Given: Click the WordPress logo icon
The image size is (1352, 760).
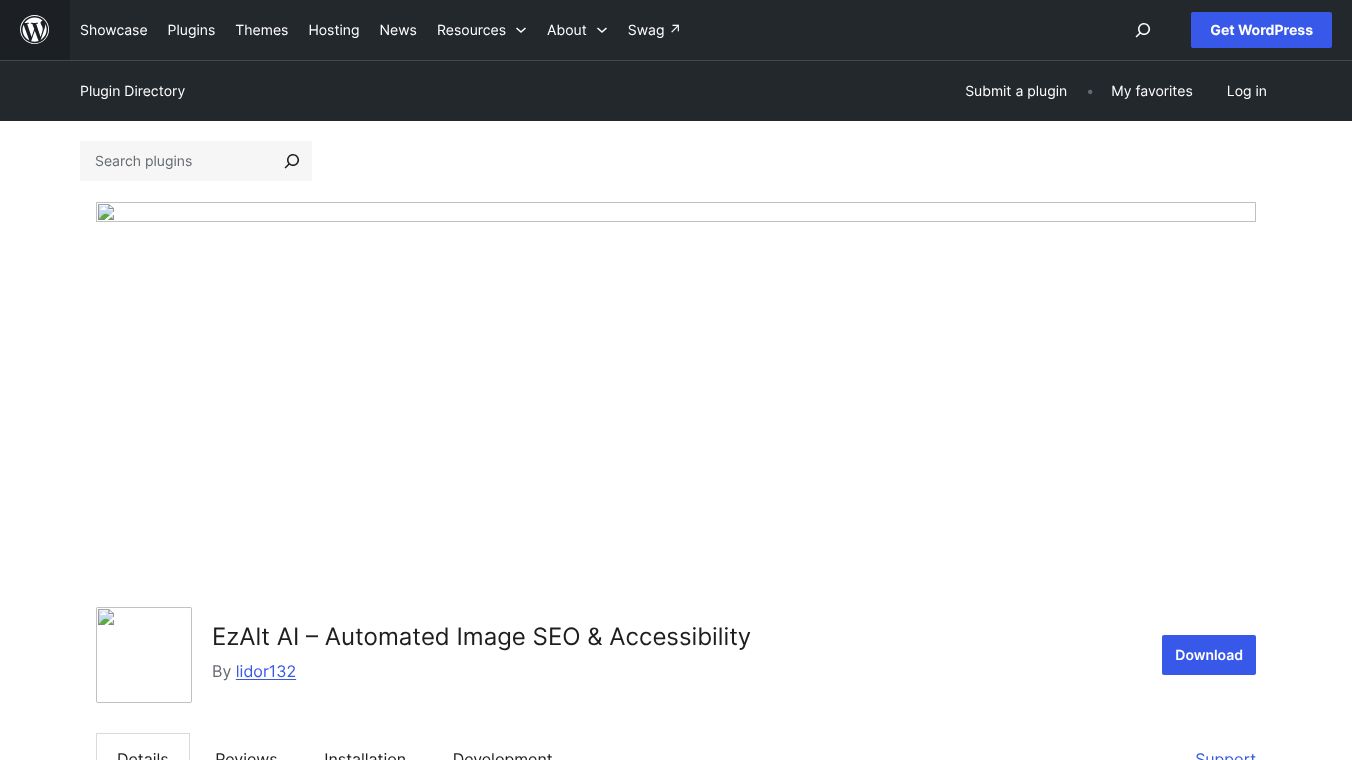Looking at the screenshot, I should pos(35,30).
